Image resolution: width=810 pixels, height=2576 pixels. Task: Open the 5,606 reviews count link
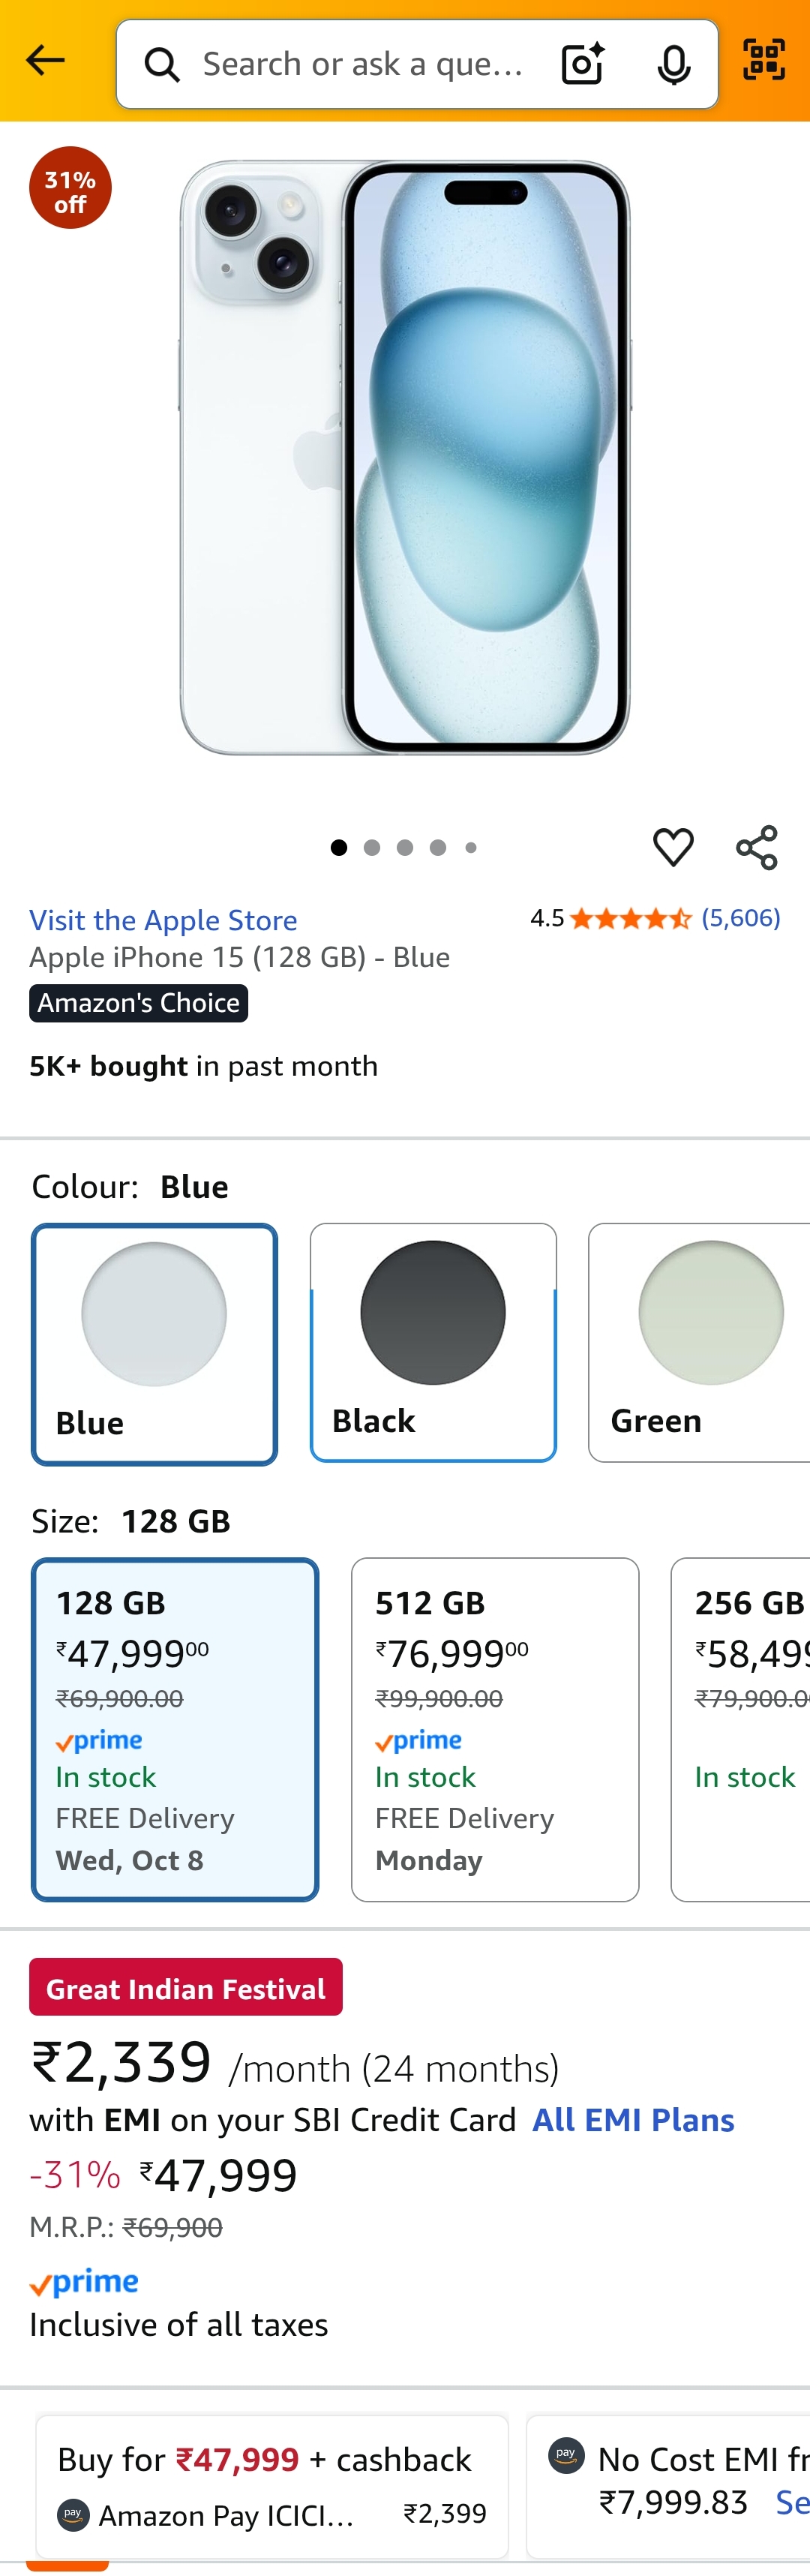pyautogui.click(x=740, y=918)
